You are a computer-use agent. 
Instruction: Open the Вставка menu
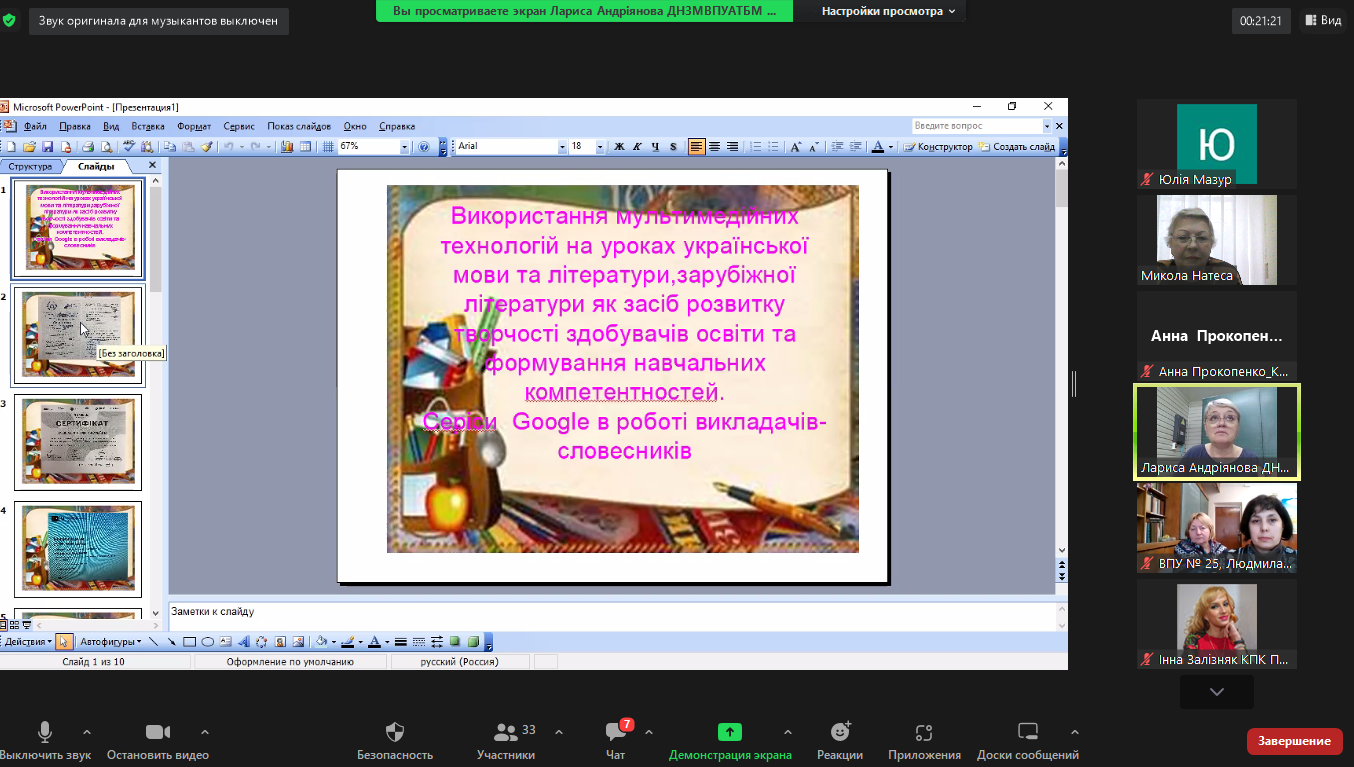click(x=148, y=126)
